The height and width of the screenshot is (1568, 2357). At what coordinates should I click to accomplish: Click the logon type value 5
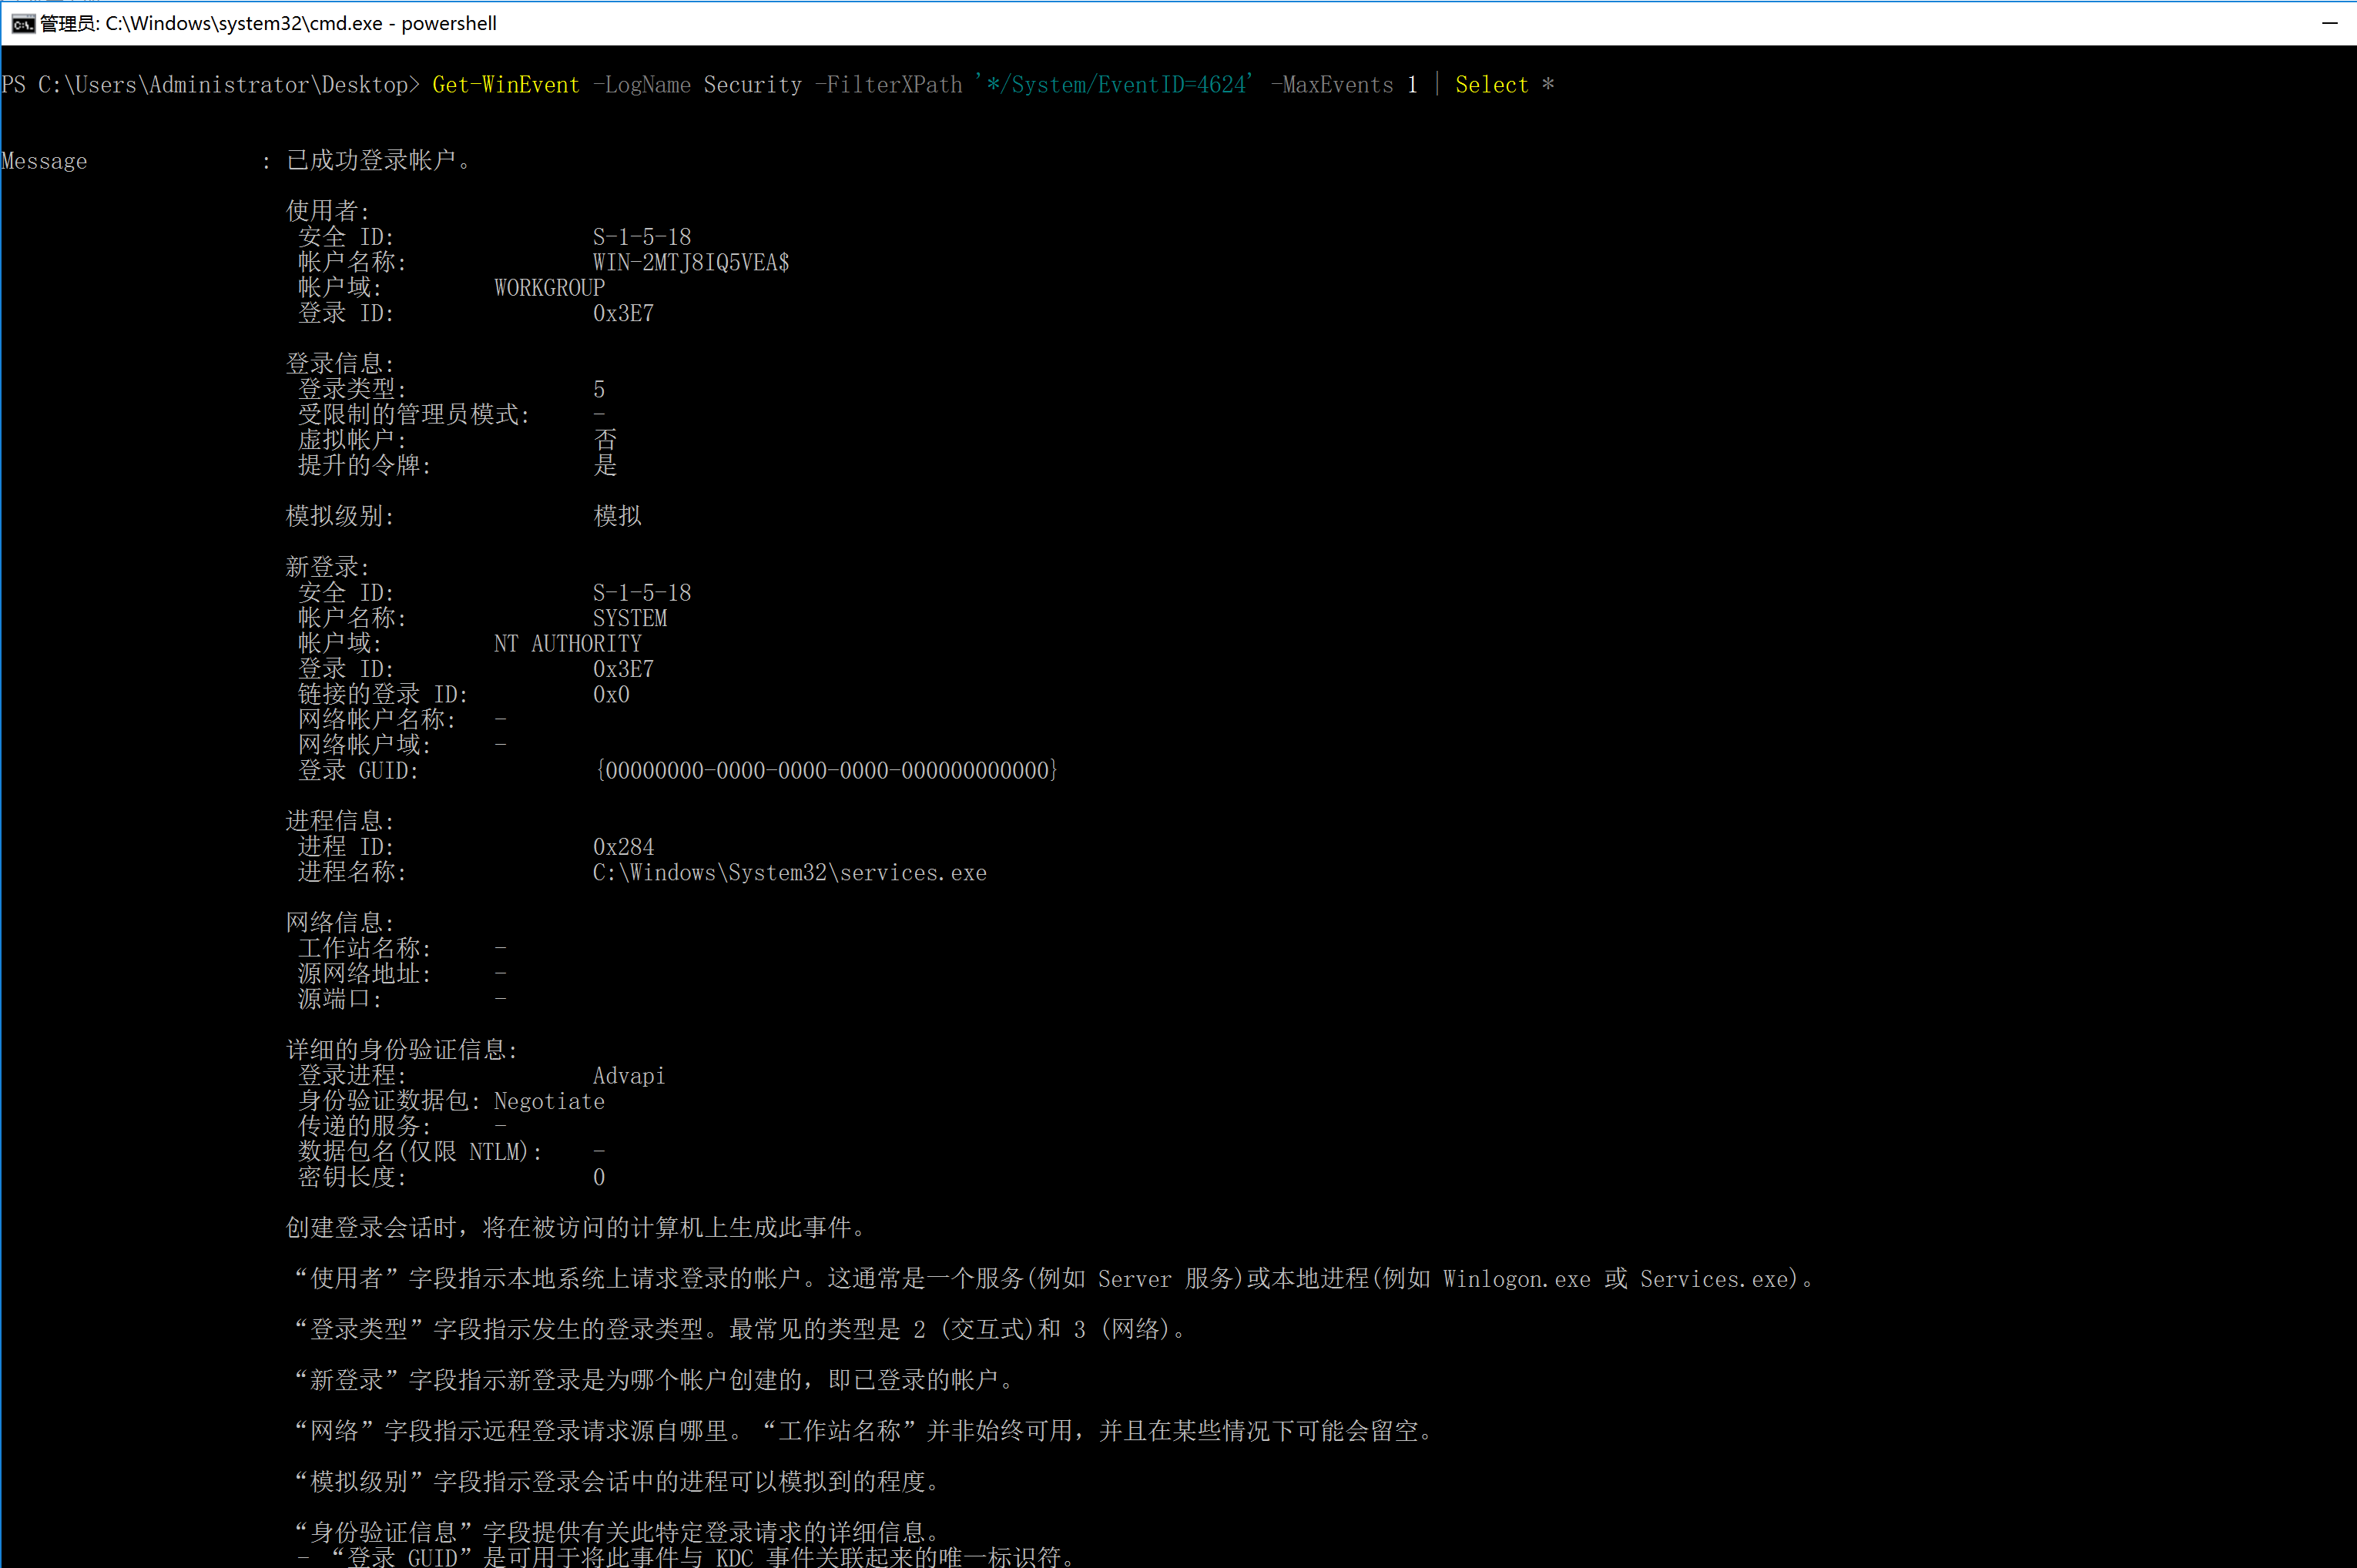point(598,389)
